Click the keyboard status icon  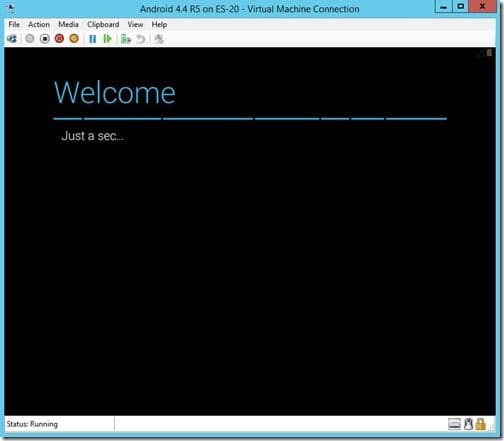tap(454, 424)
